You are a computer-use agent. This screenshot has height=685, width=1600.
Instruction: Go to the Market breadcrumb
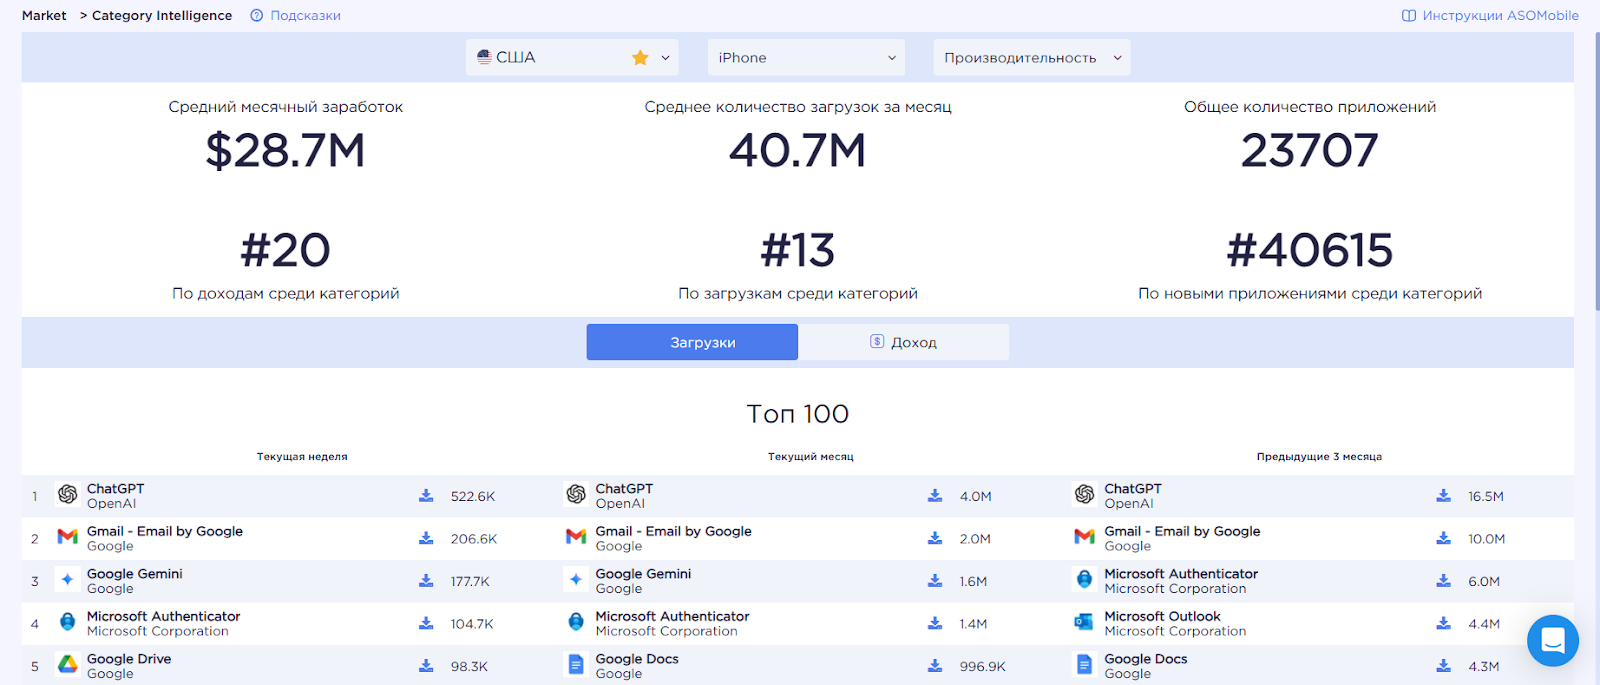(44, 16)
